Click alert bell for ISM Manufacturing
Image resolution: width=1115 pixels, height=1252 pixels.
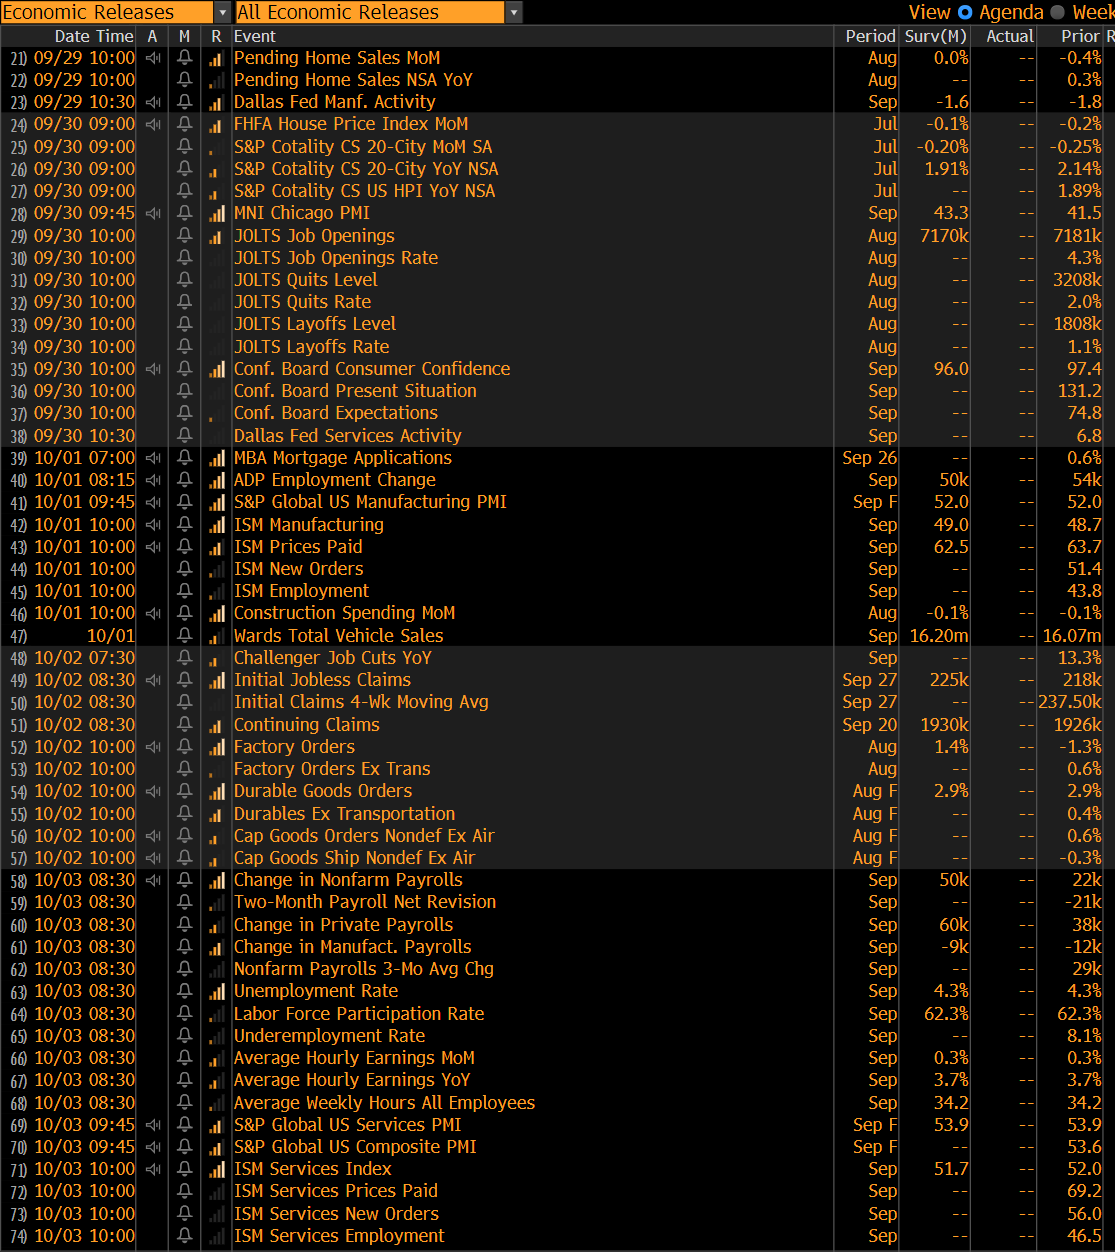tap(184, 525)
